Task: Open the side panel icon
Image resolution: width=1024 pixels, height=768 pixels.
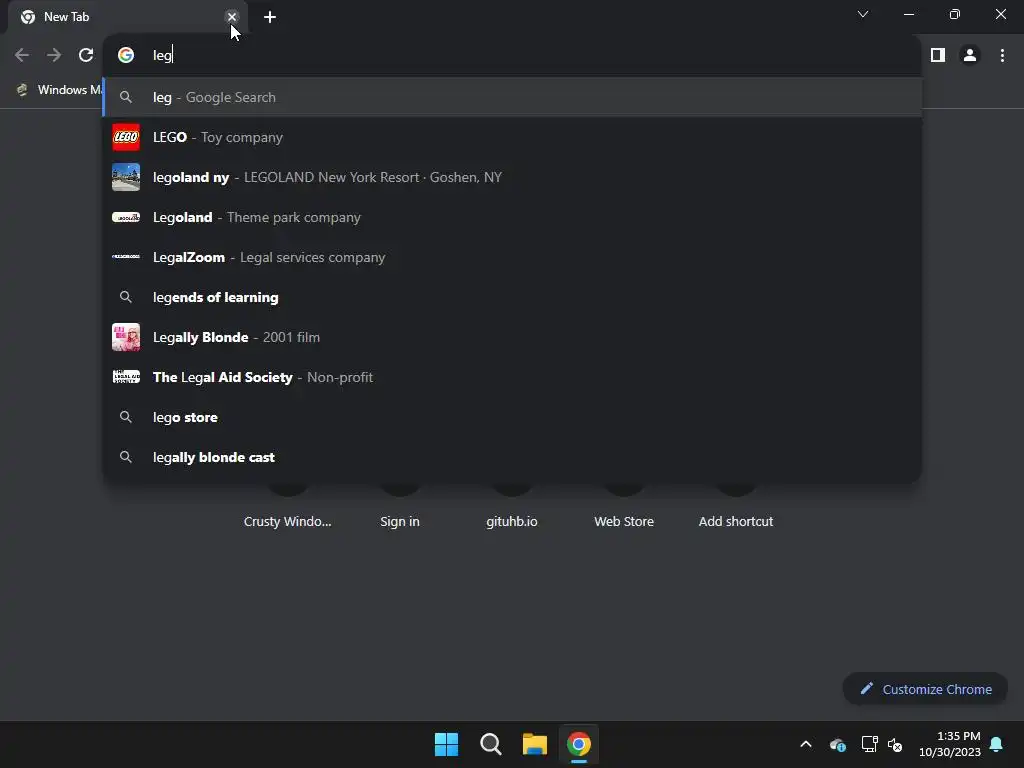Action: click(938, 55)
